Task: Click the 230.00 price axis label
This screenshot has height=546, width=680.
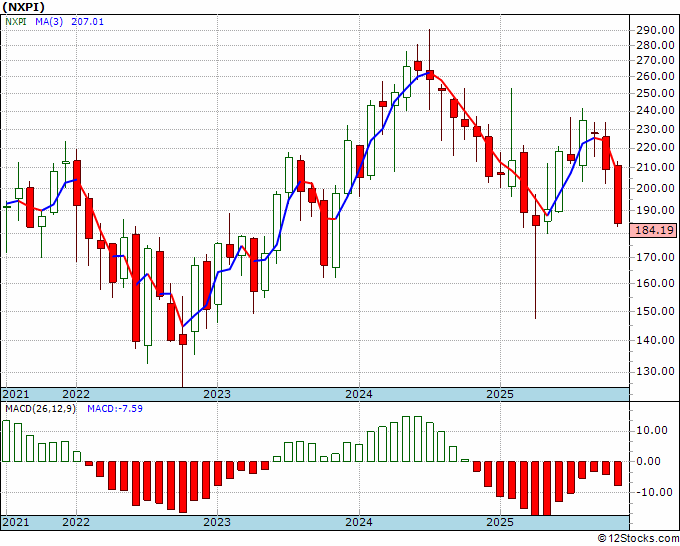Action: tap(655, 129)
